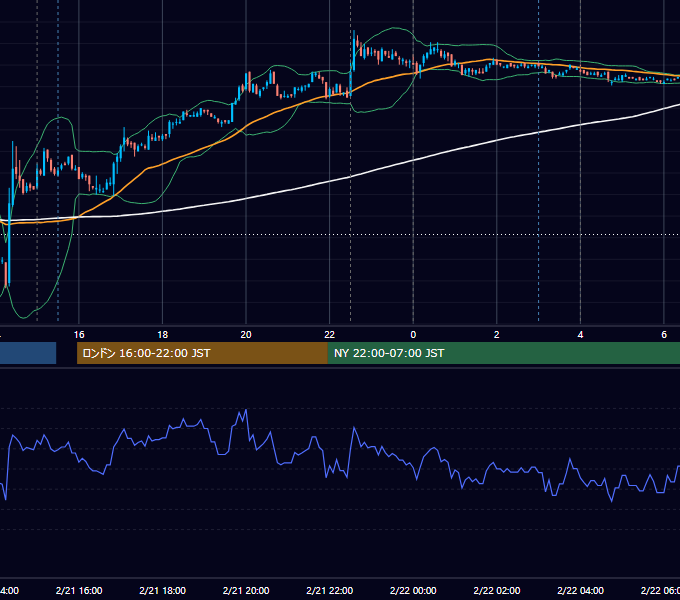Click the blue session bar before London
The image size is (680, 600).
tap(28, 353)
